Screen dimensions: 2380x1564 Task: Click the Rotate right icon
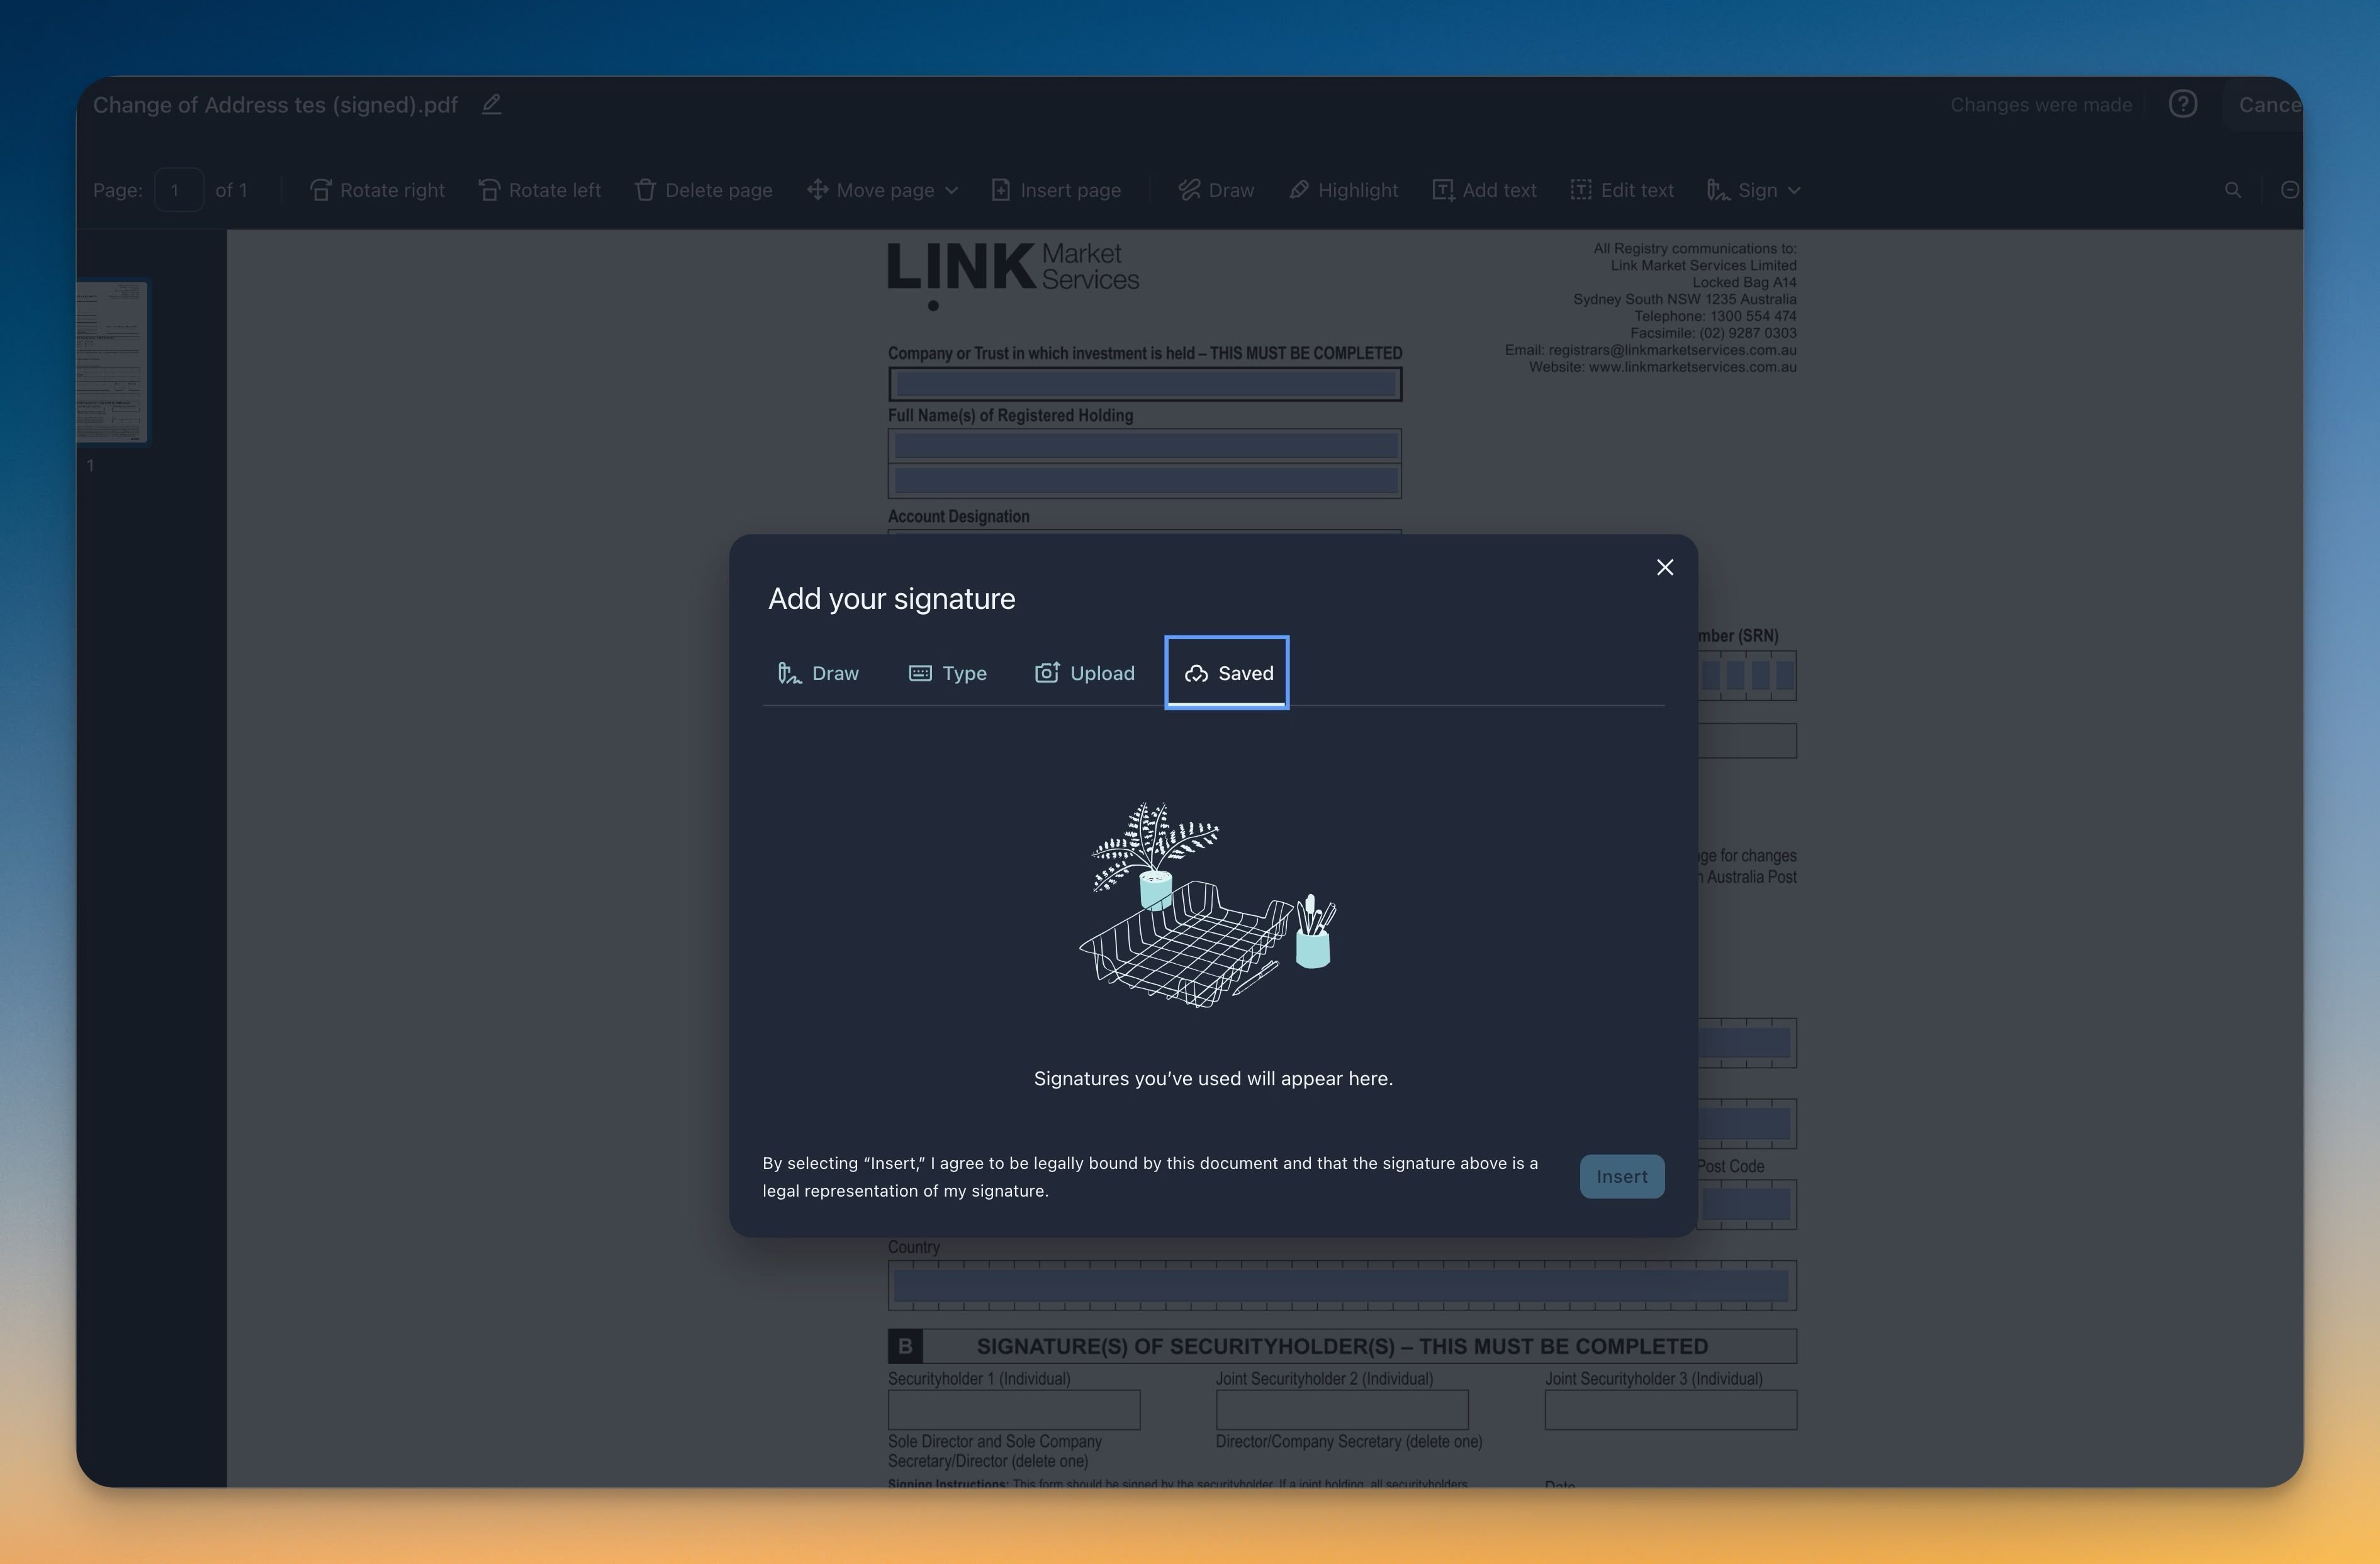(320, 190)
